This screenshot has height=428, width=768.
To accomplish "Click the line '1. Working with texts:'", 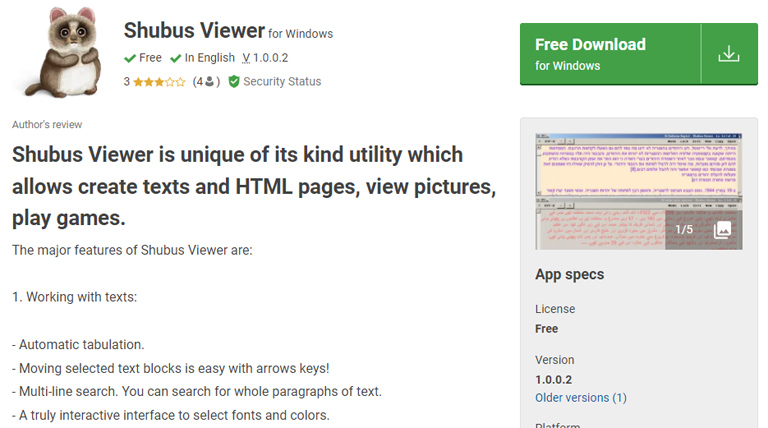I will click(74, 297).
